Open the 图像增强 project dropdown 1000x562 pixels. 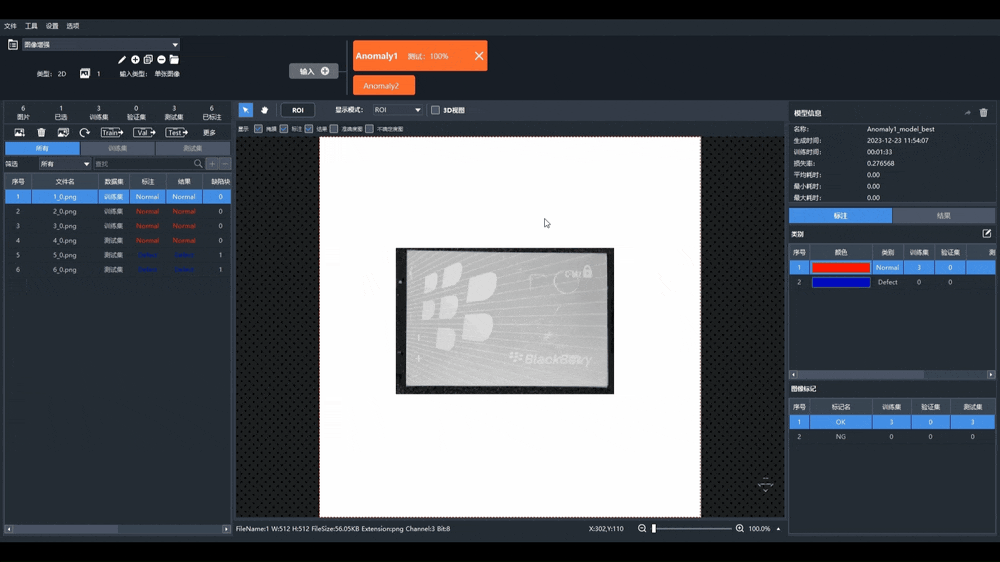pos(100,45)
